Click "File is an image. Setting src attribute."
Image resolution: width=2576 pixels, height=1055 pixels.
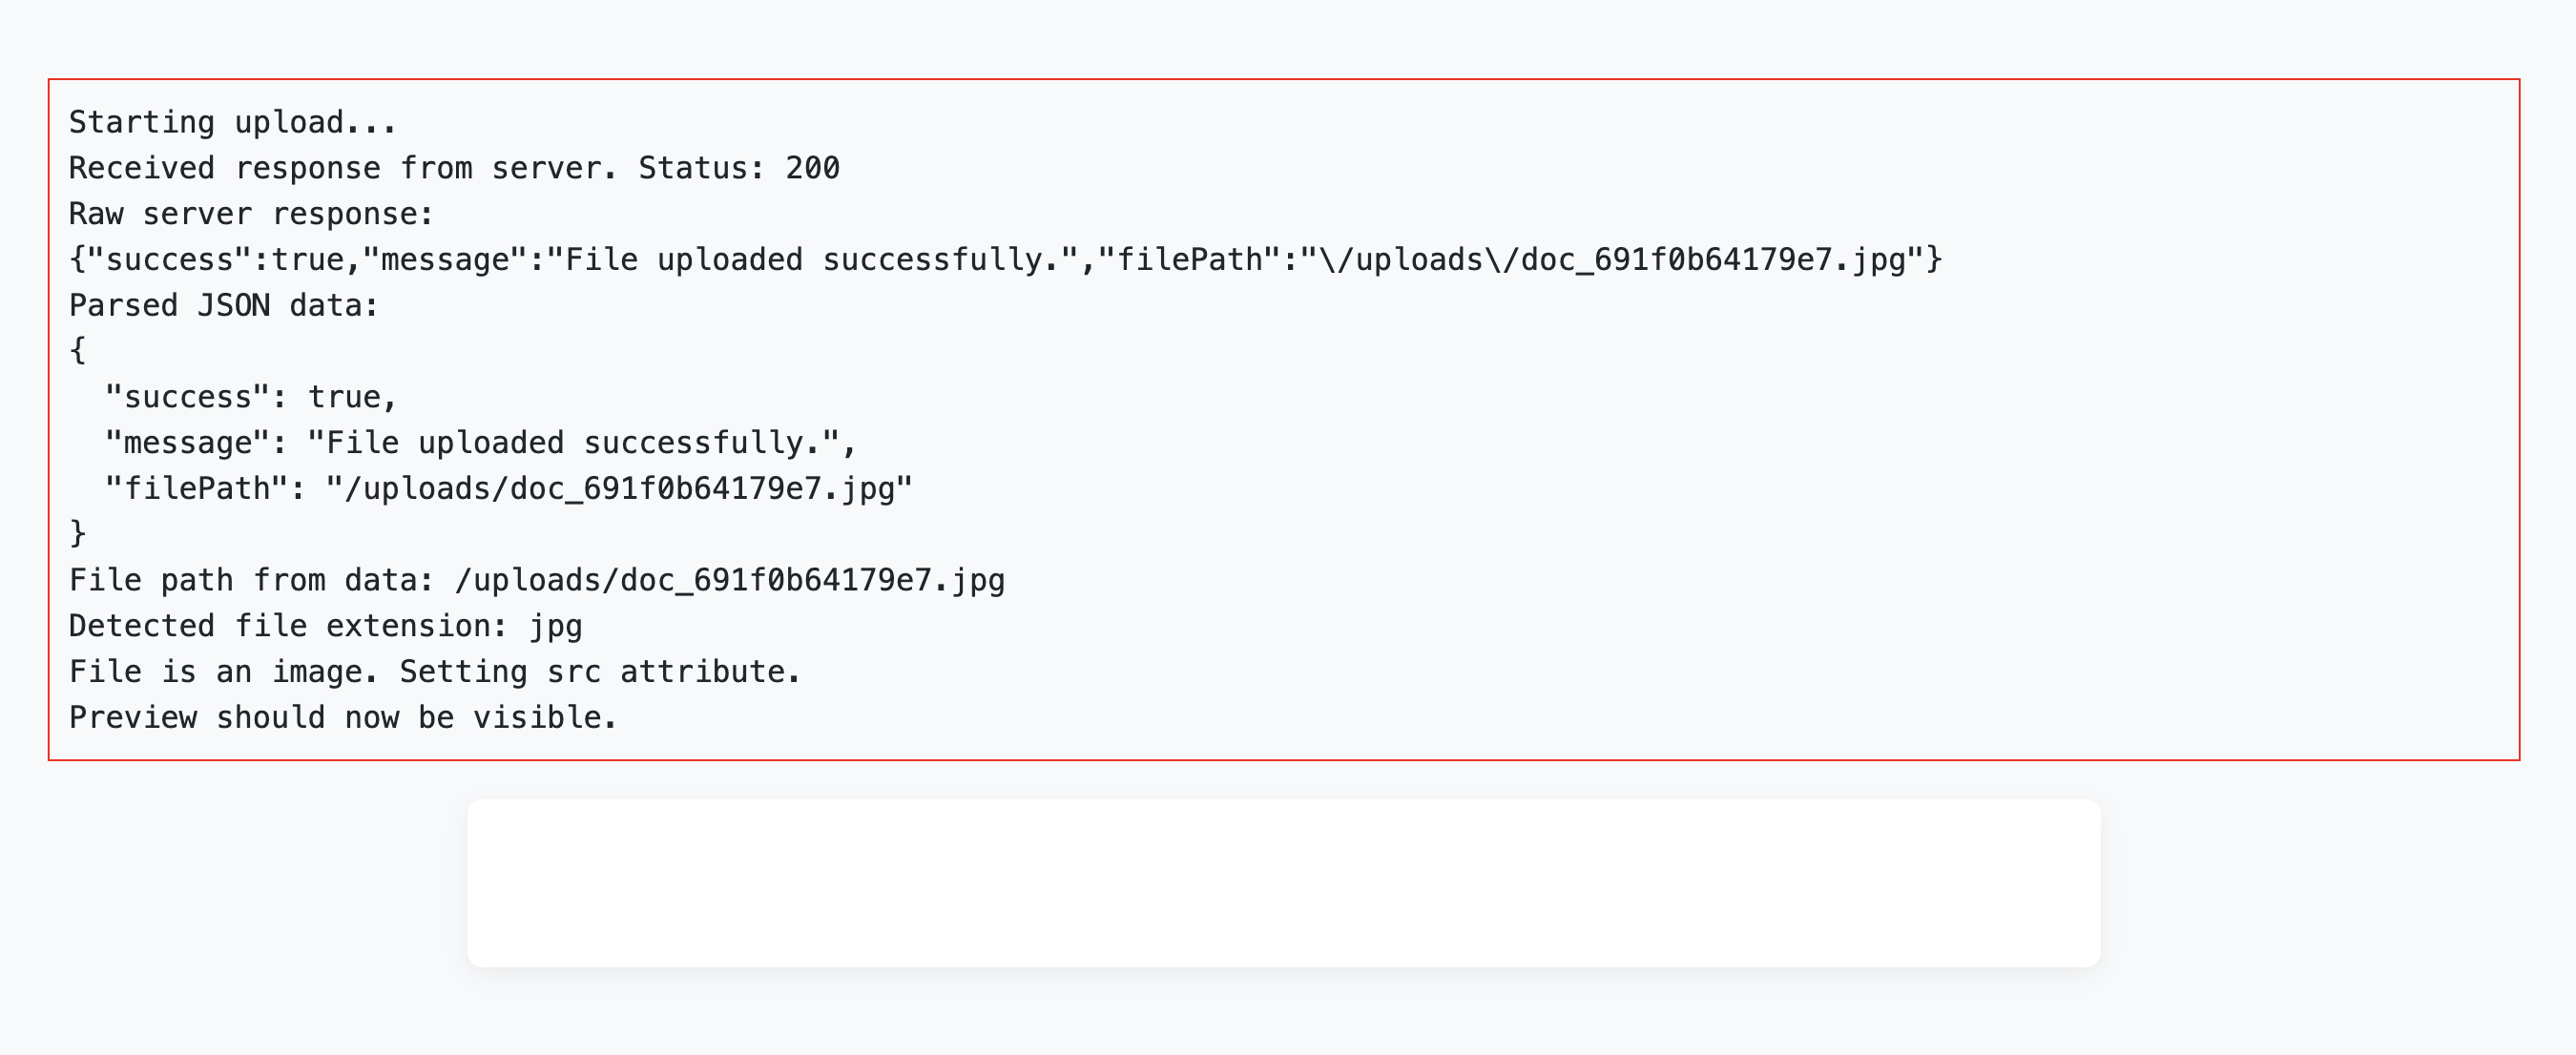pyautogui.click(x=435, y=672)
